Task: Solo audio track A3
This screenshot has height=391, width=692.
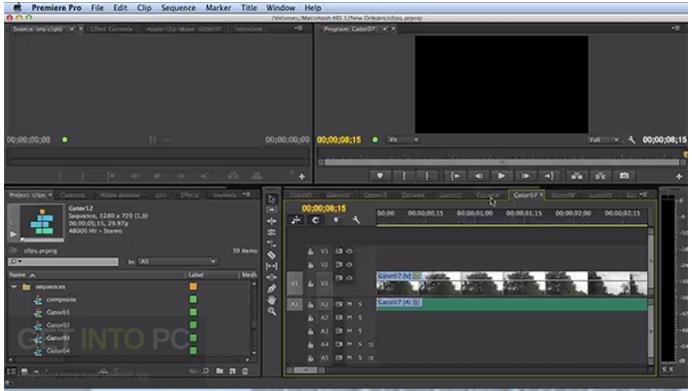Action: pos(360,331)
